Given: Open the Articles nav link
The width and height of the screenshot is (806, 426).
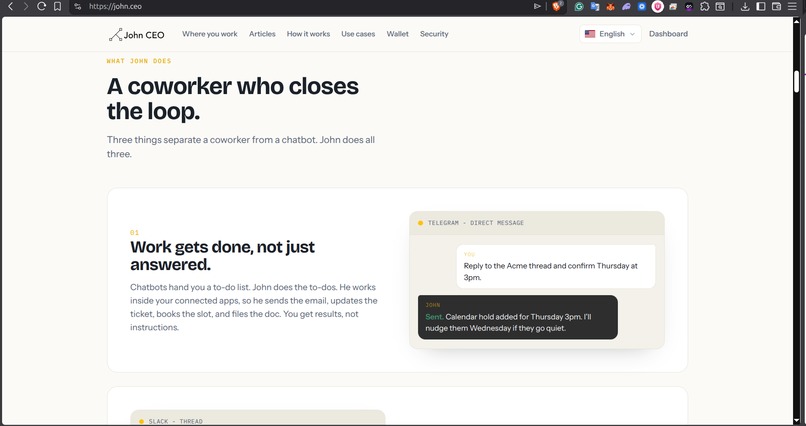Looking at the screenshot, I should point(262,34).
